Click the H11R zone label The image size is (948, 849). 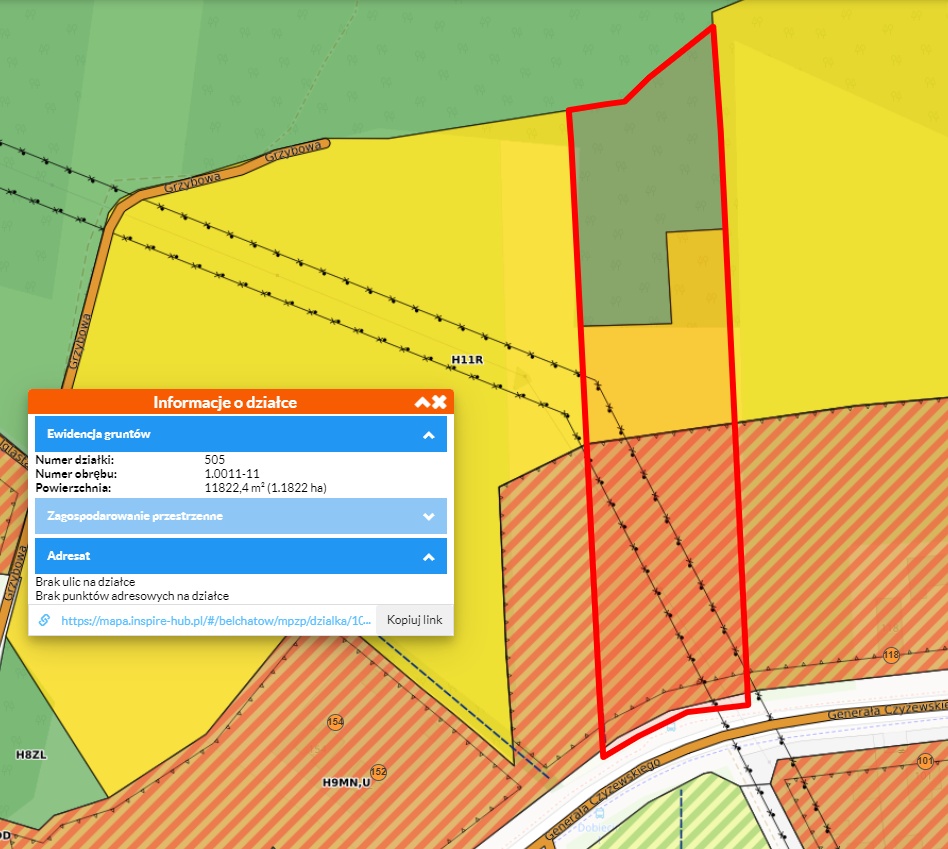click(467, 359)
